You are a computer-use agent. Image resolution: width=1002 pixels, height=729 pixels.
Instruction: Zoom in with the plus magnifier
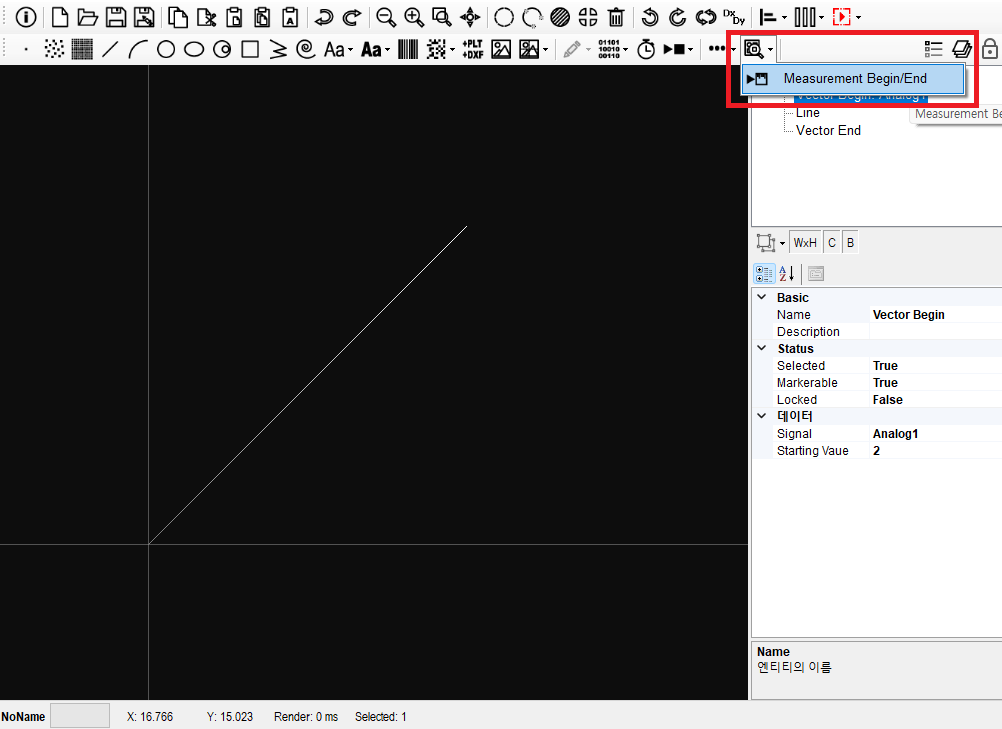(413, 17)
